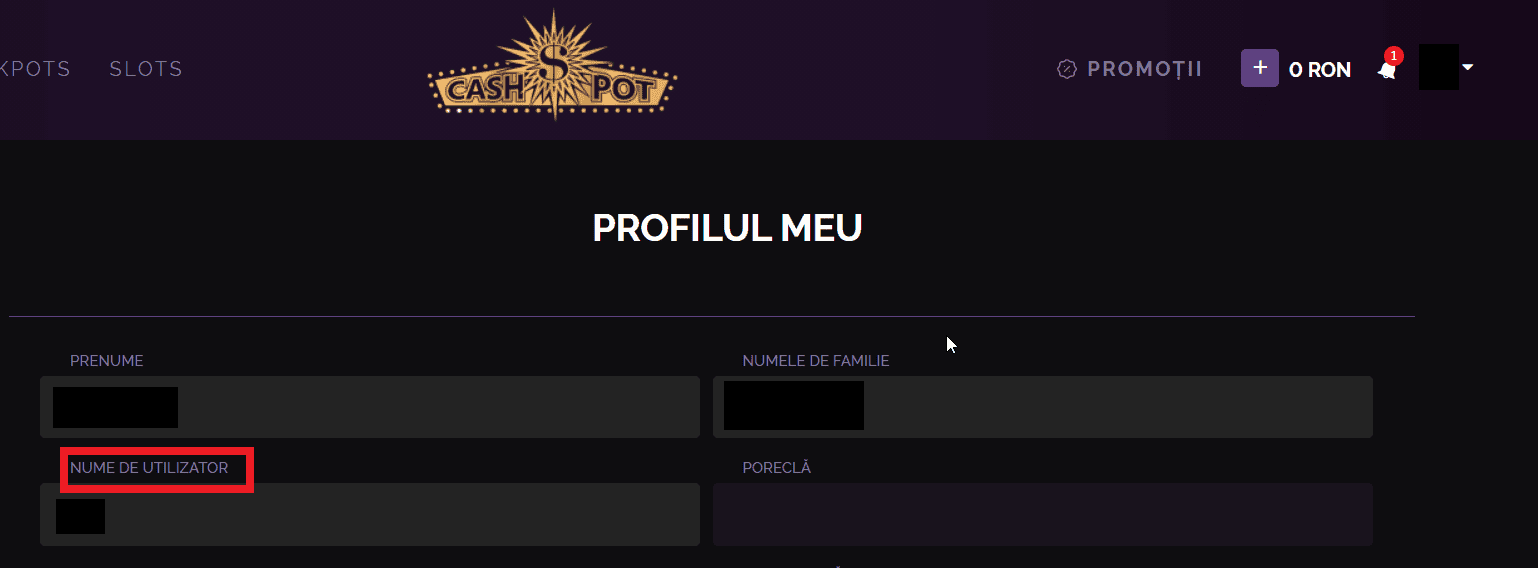Click the PRENUME label

pyautogui.click(x=107, y=361)
